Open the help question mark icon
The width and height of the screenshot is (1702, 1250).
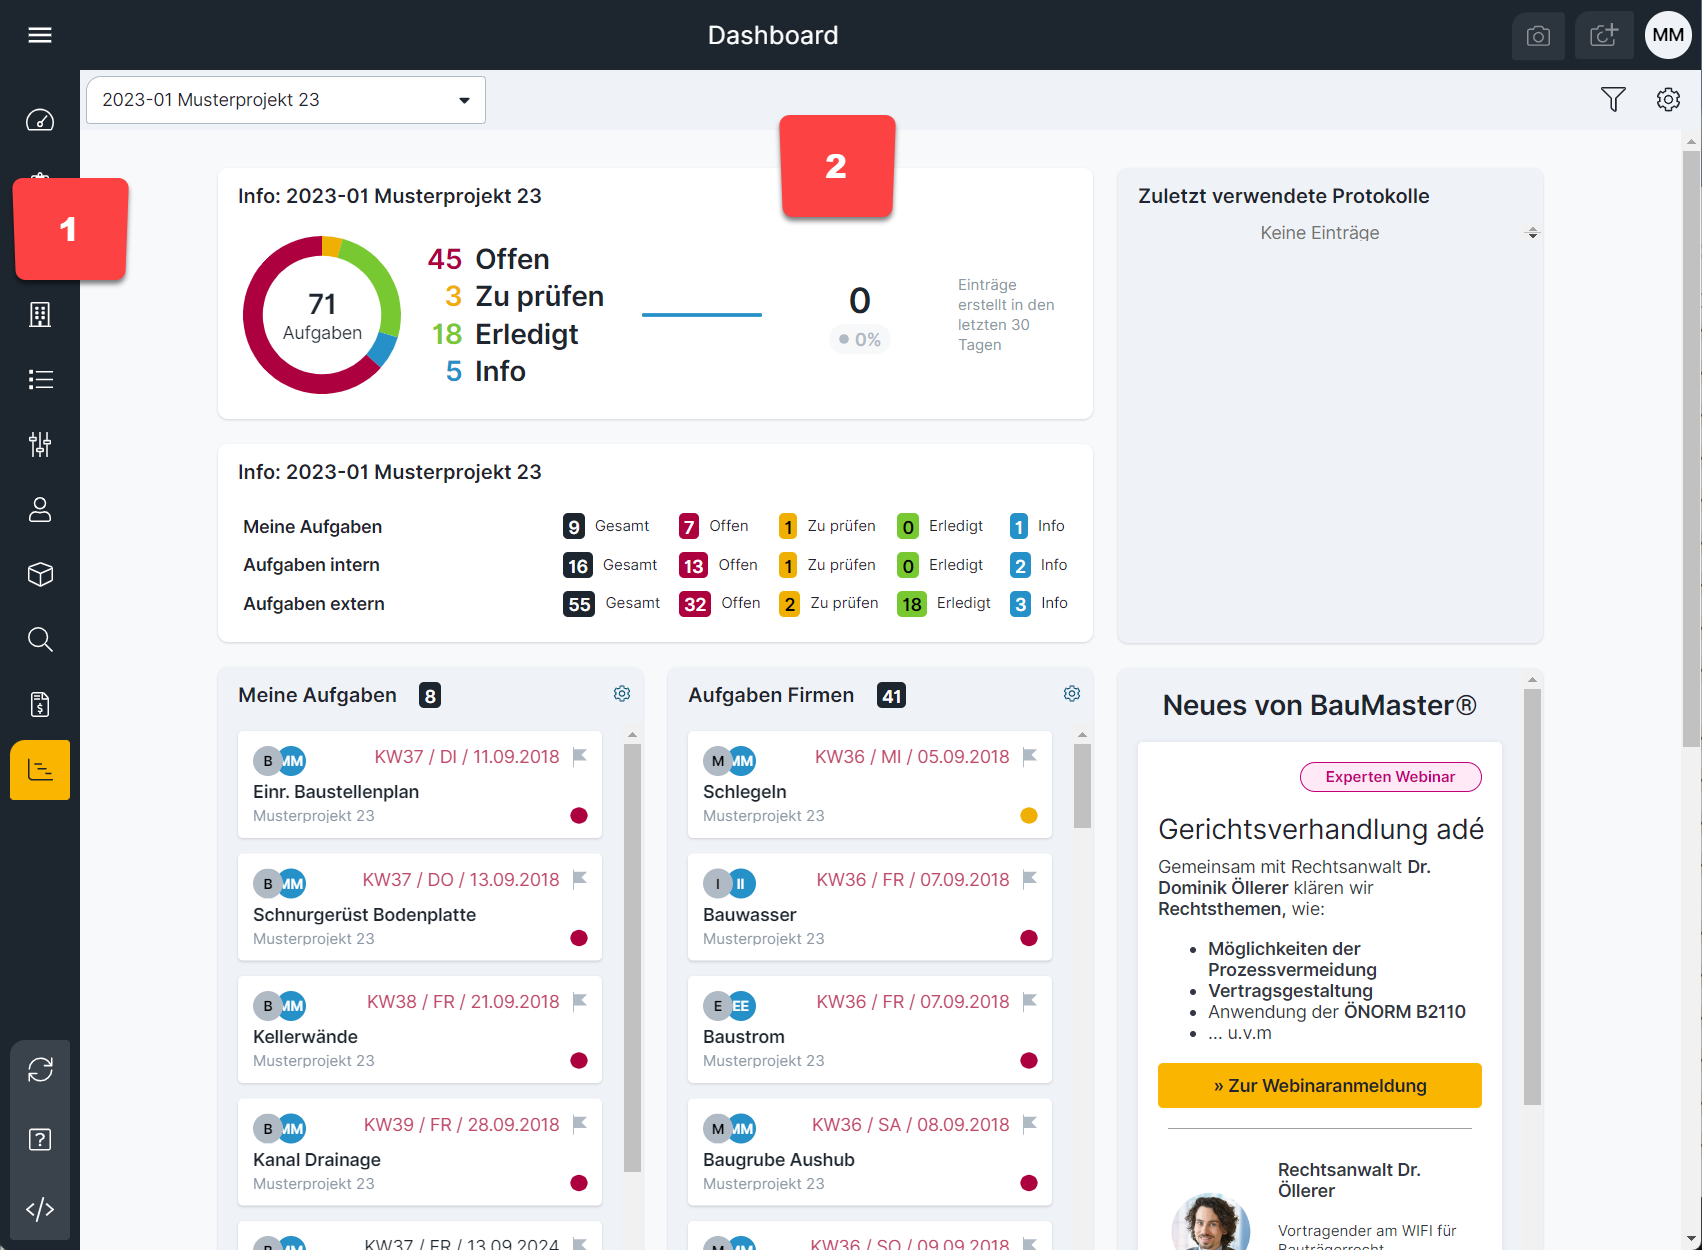click(40, 1139)
